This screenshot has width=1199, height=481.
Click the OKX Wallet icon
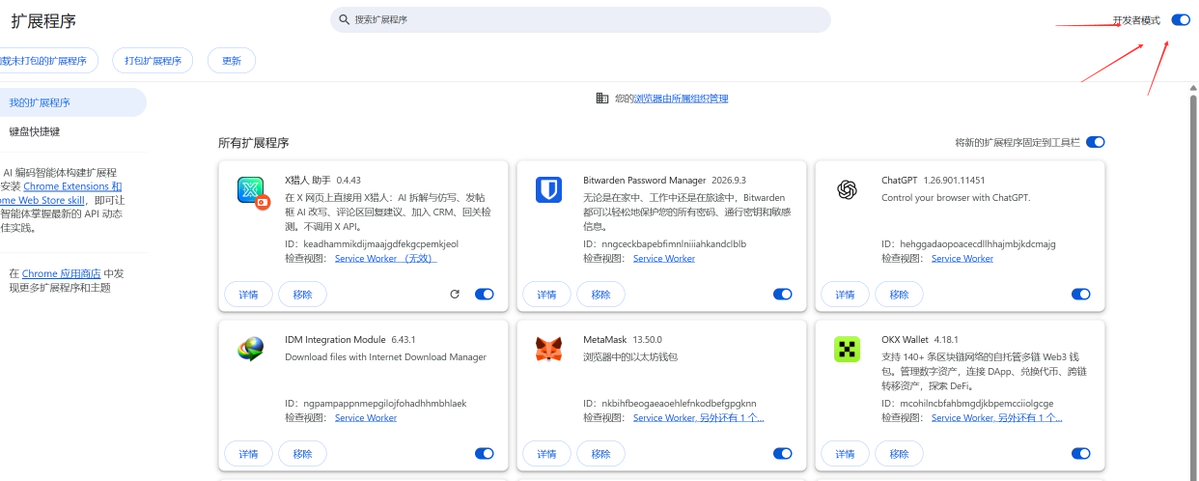(846, 349)
